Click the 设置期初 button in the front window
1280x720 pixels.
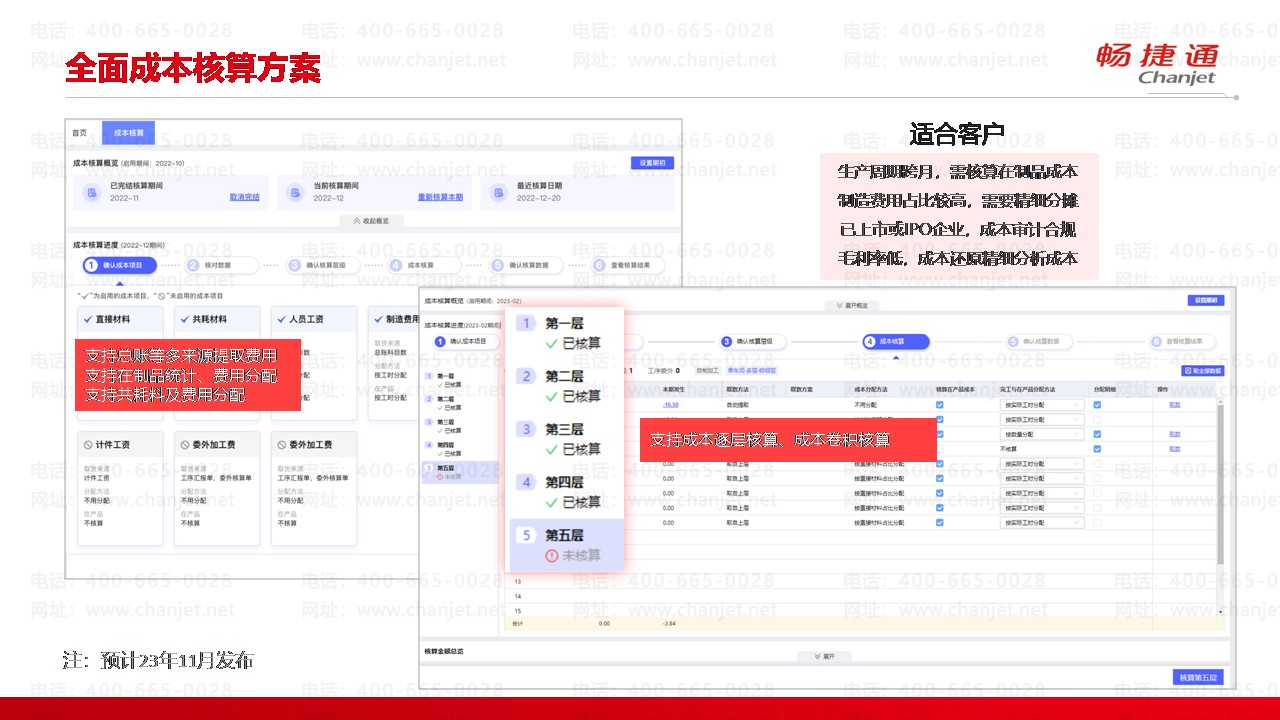1204,300
